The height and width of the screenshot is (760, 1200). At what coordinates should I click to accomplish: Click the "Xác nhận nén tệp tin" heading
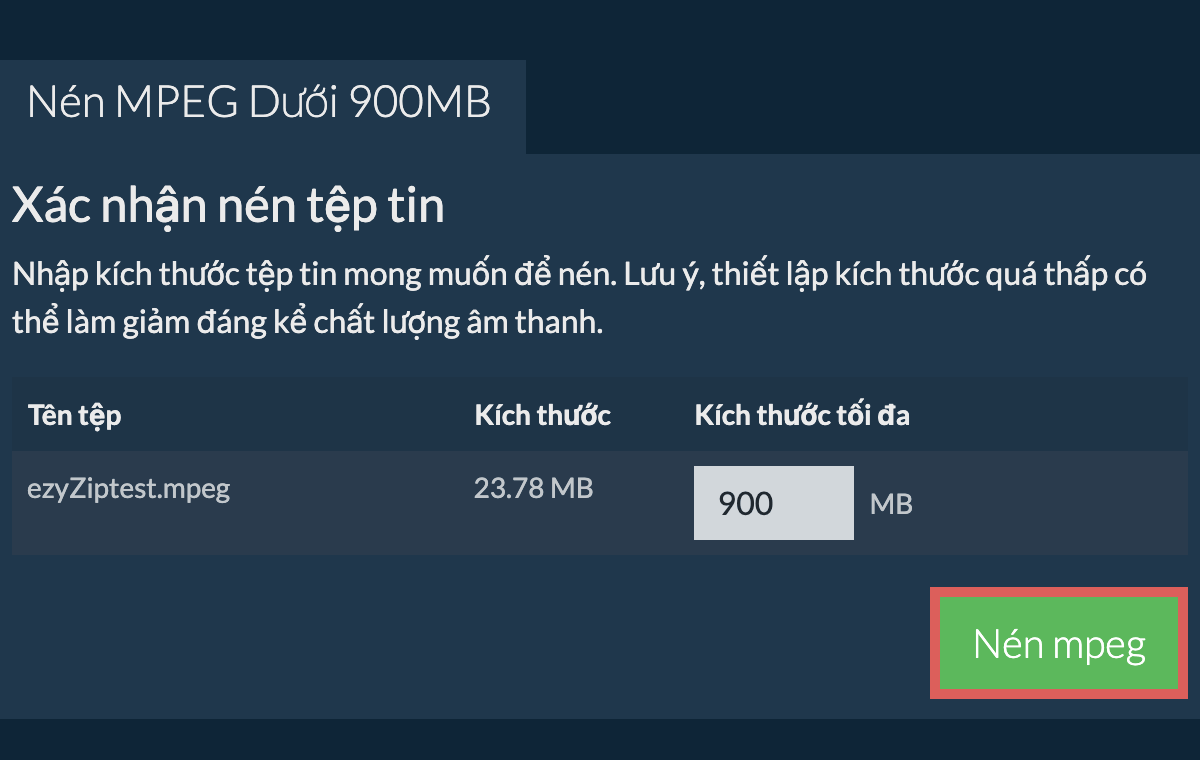click(x=227, y=206)
